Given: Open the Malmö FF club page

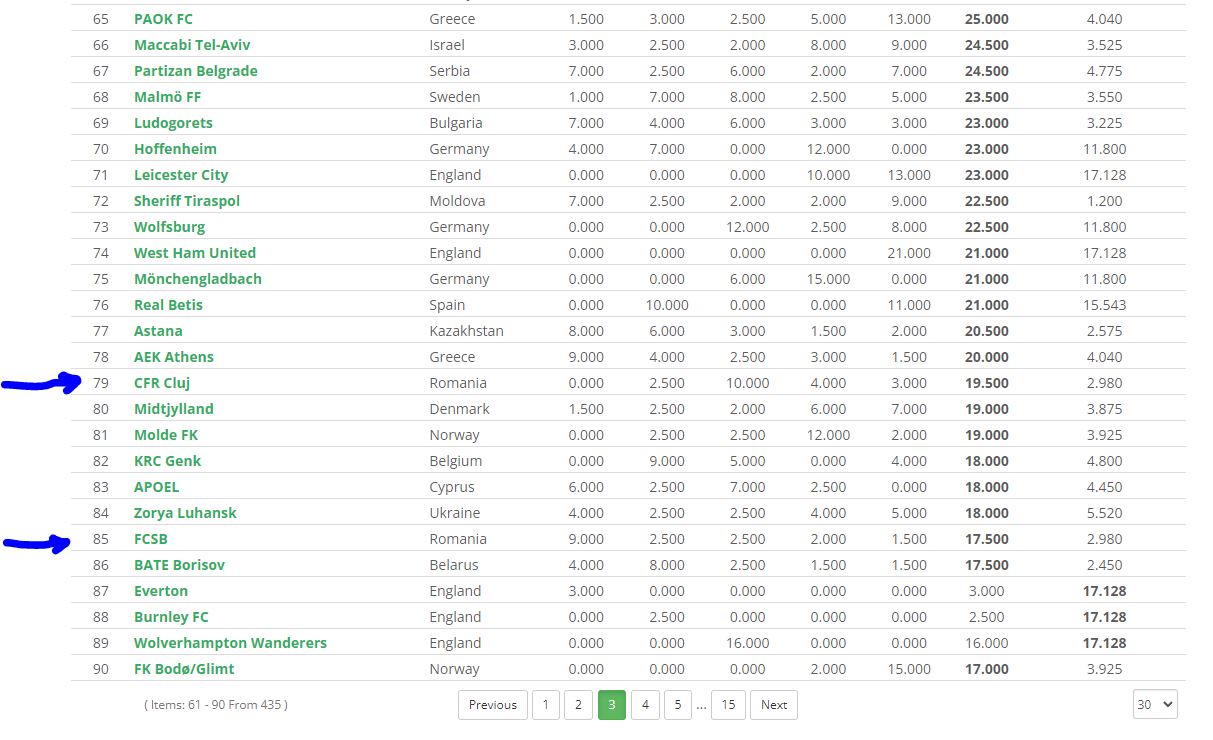Looking at the screenshot, I should click(167, 97).
